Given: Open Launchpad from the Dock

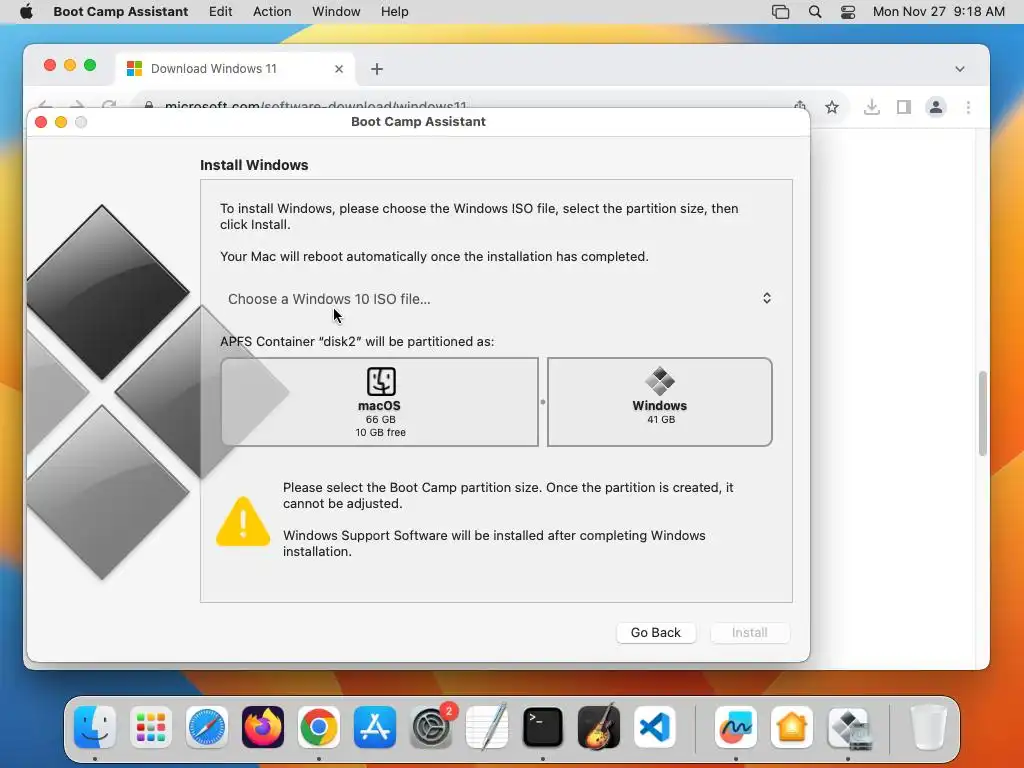Looking at the screenshot, I should [151, 727].
